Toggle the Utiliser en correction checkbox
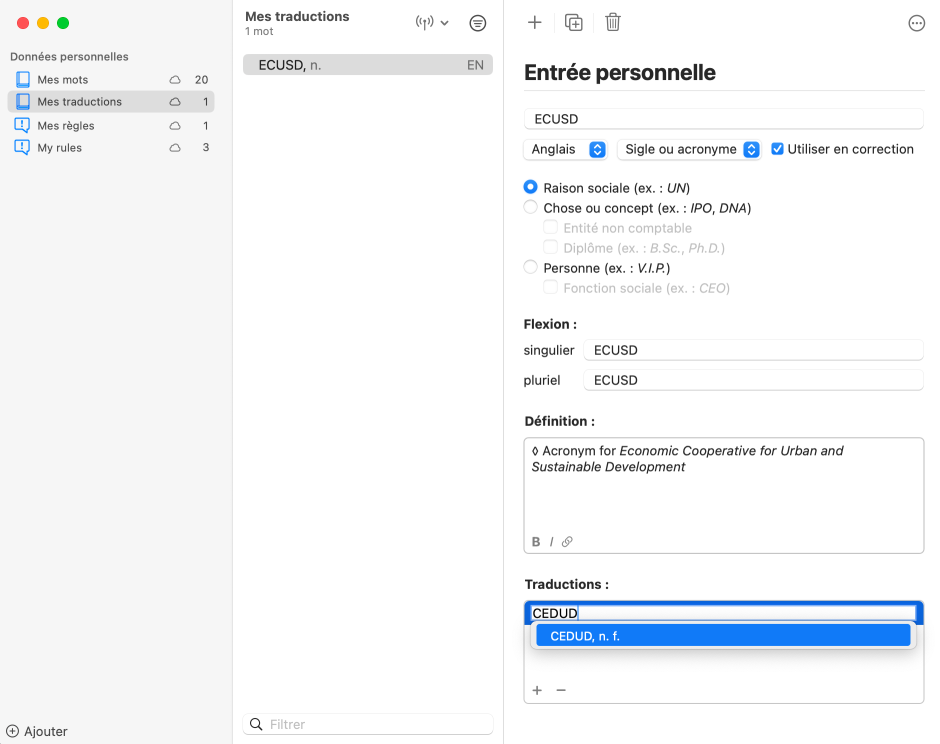This screenshot has height=744, width=940. (x=778, y=149)
